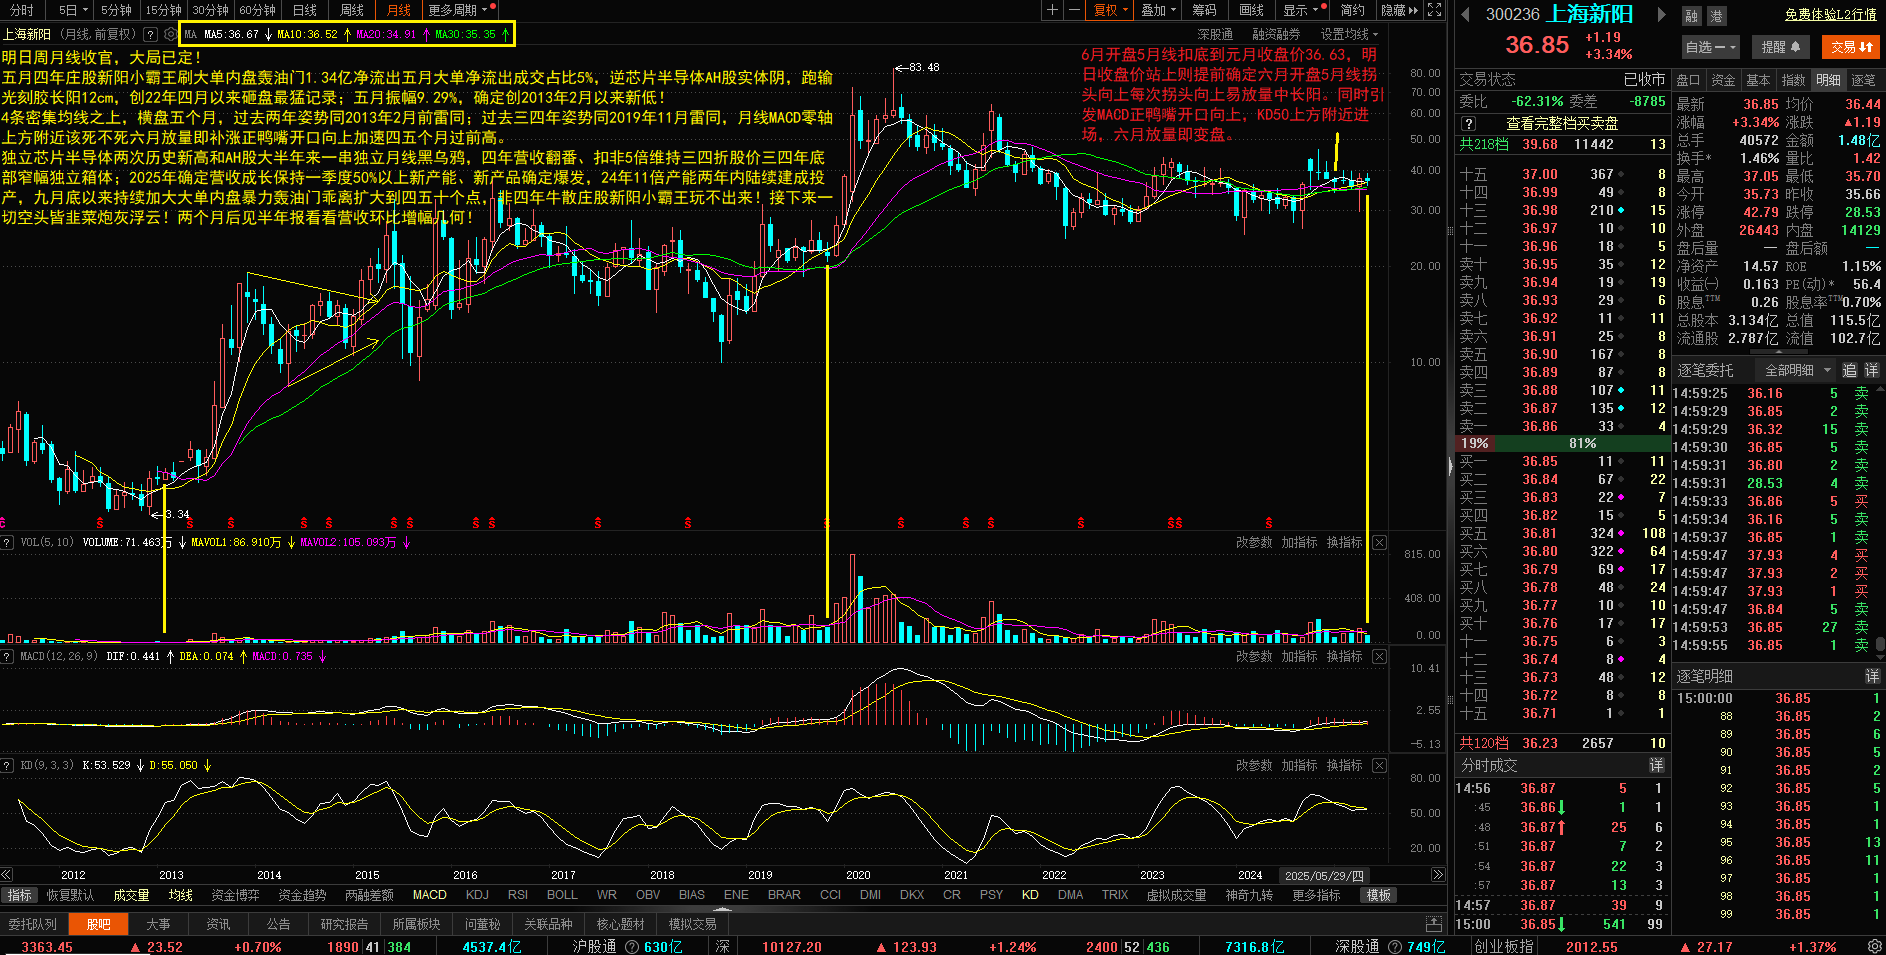This screenshot has height=955, width=1886.
Task: Expand the bottom info panel icon
Action: [1434, 924]
